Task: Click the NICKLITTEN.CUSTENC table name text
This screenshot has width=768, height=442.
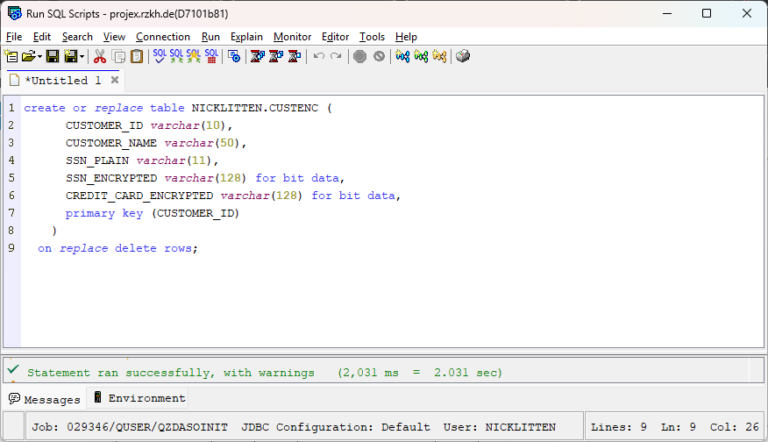Action: (255, 108)
